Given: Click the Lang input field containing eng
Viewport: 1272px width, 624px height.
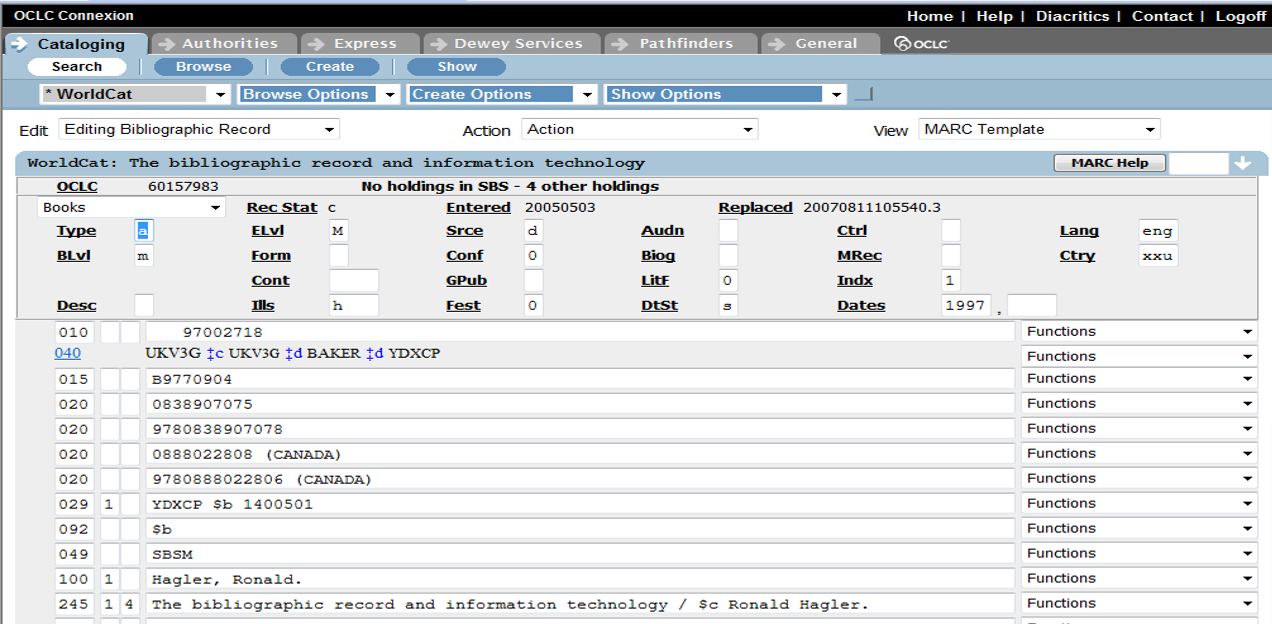Looking at the screenshot, I should pos(1157,231).
